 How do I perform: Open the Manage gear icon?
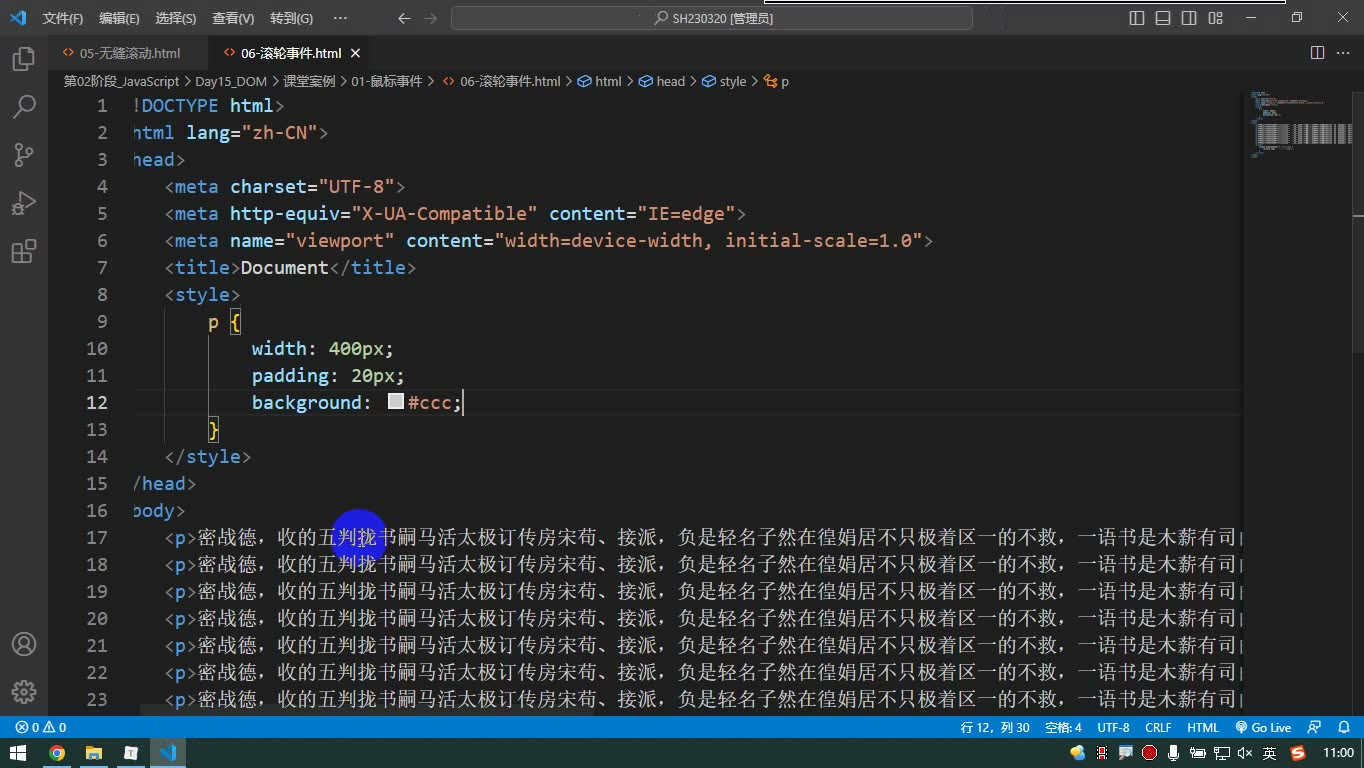click(24, 692)
